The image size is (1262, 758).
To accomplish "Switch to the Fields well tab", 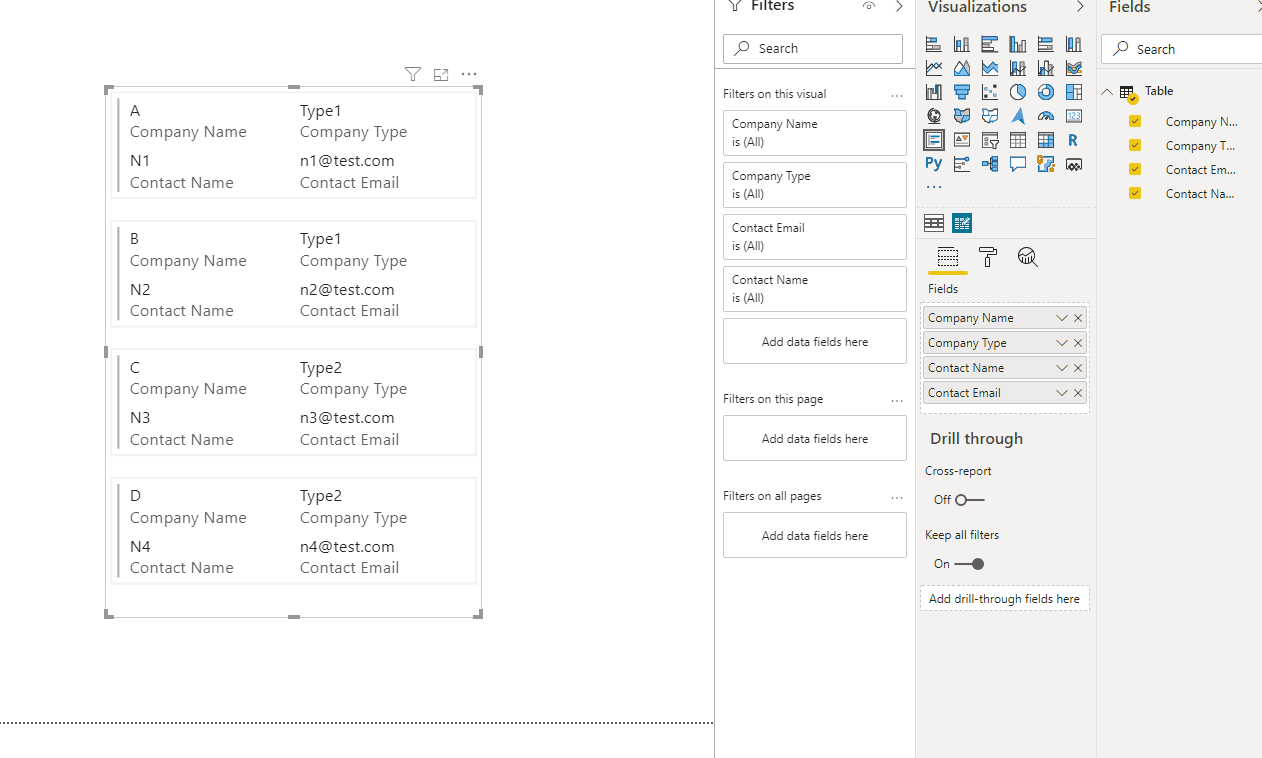I will [x=948, y=257].
